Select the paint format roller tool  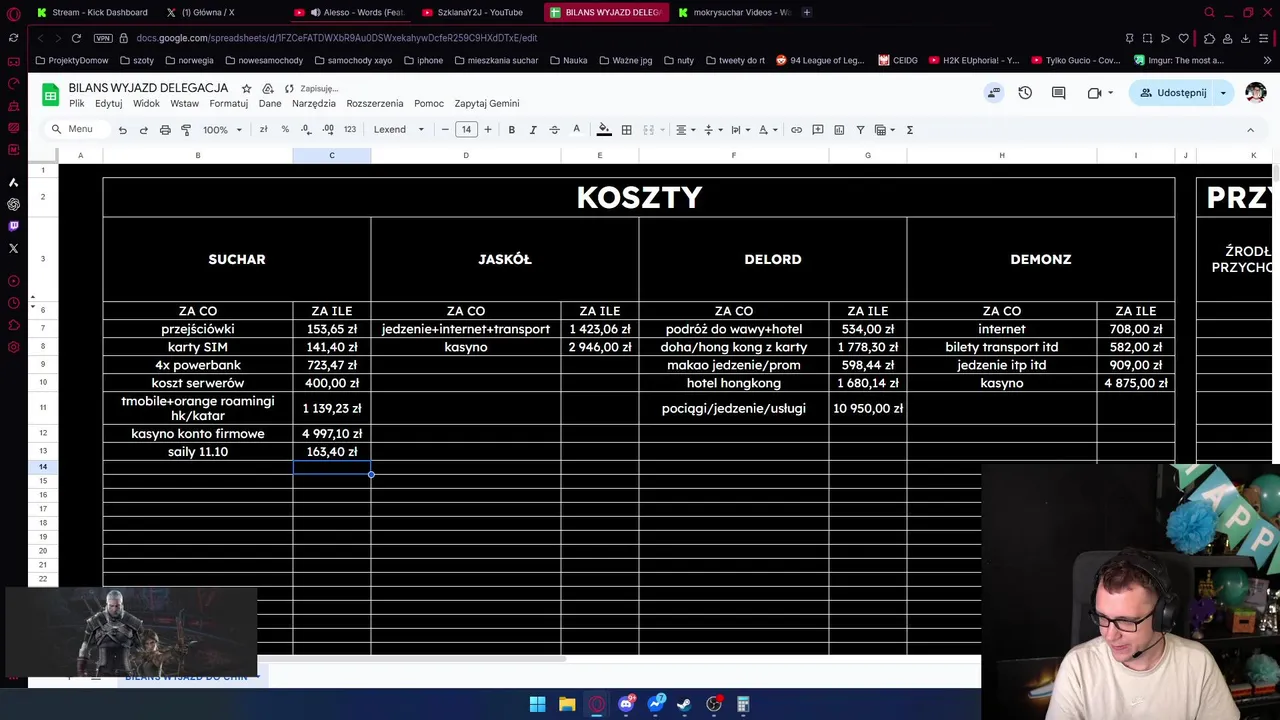point(186,130)
